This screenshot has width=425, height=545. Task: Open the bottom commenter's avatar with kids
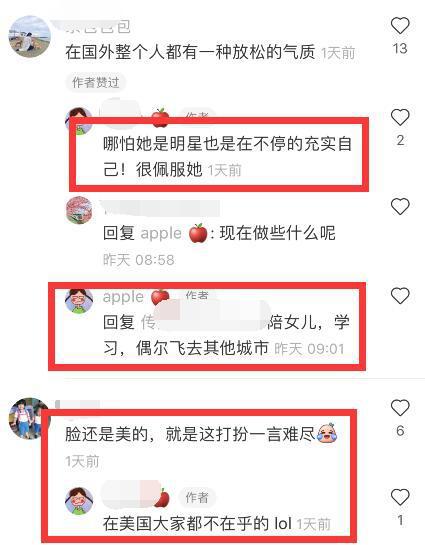pyautogui.click(x=30, y=418)
